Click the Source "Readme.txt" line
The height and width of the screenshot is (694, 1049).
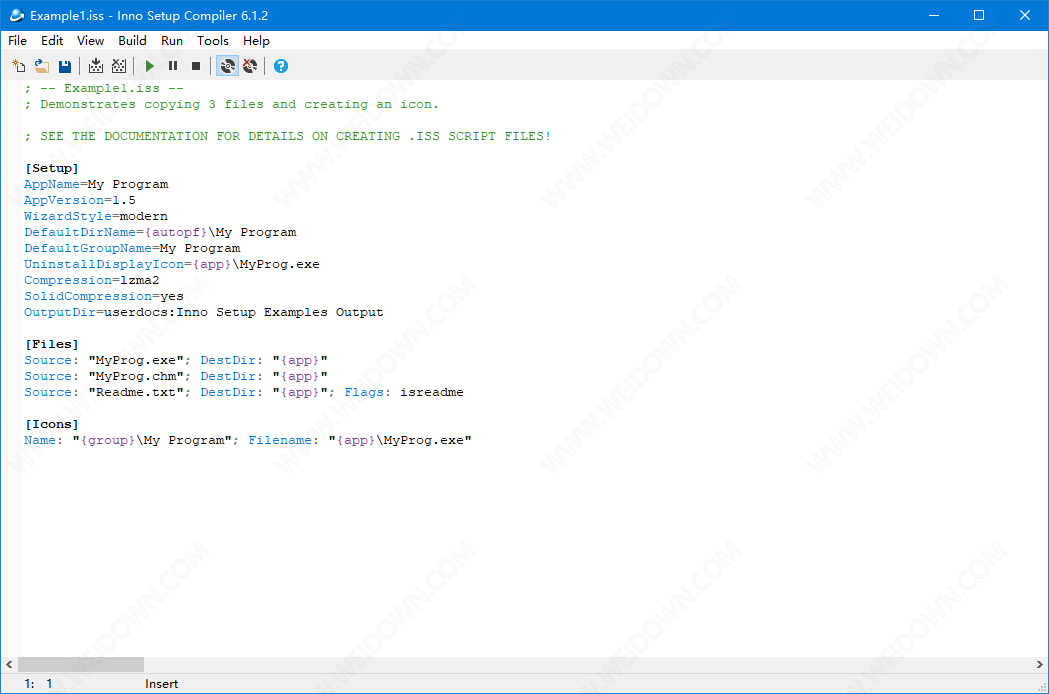tap(244, 392)
